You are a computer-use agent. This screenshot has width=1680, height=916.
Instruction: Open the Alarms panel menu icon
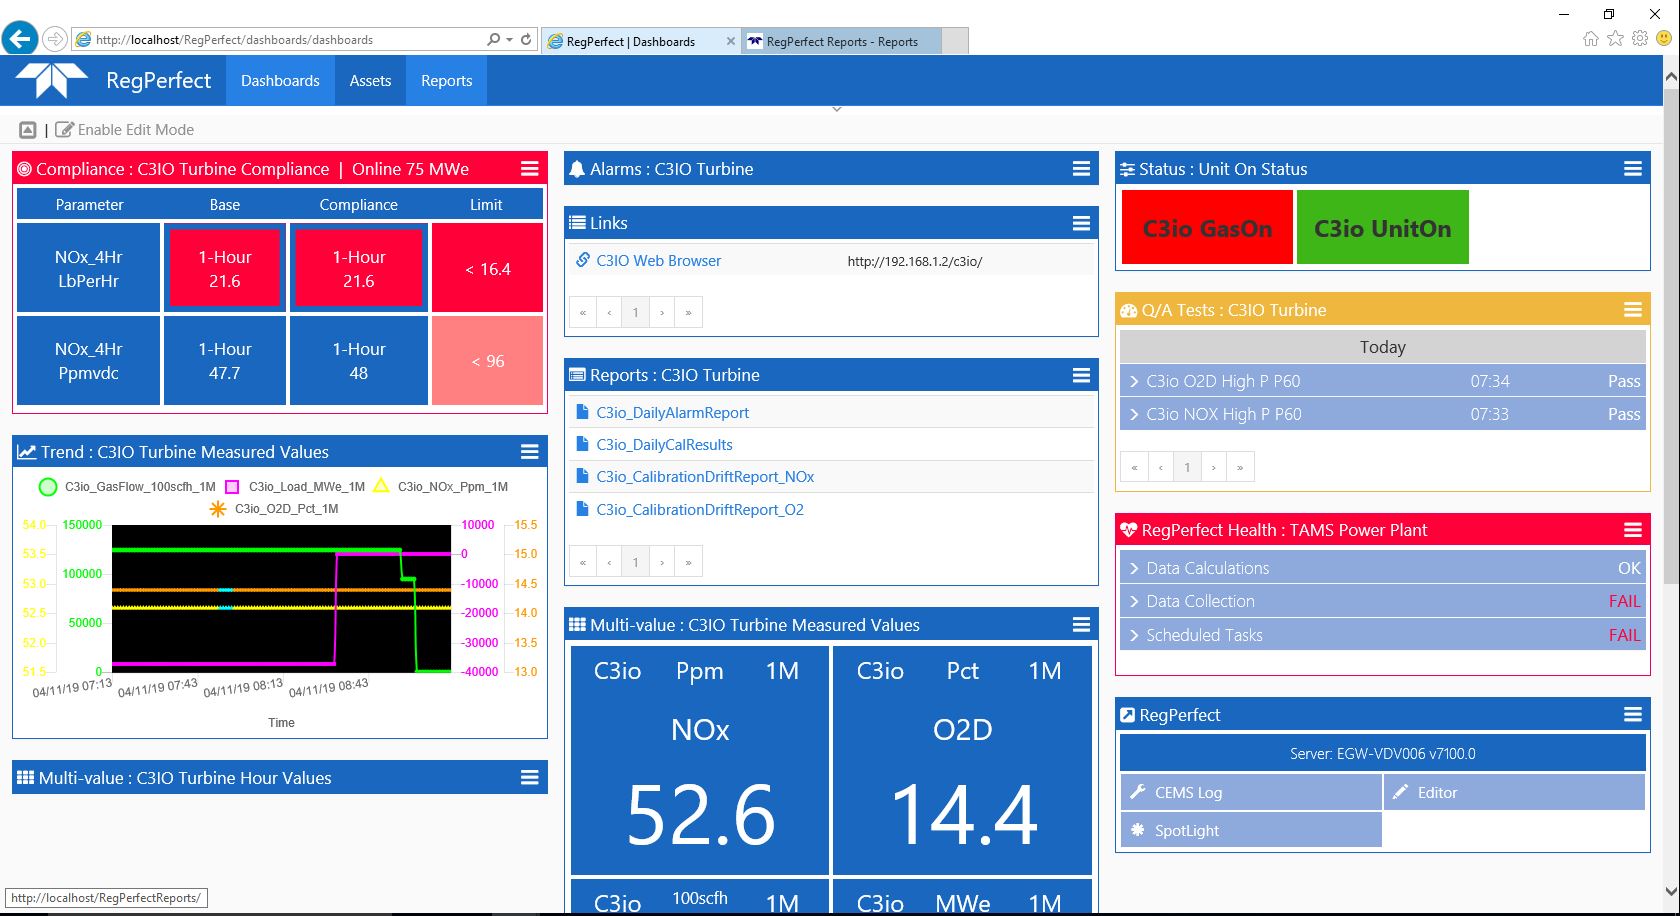point(1081,169)
